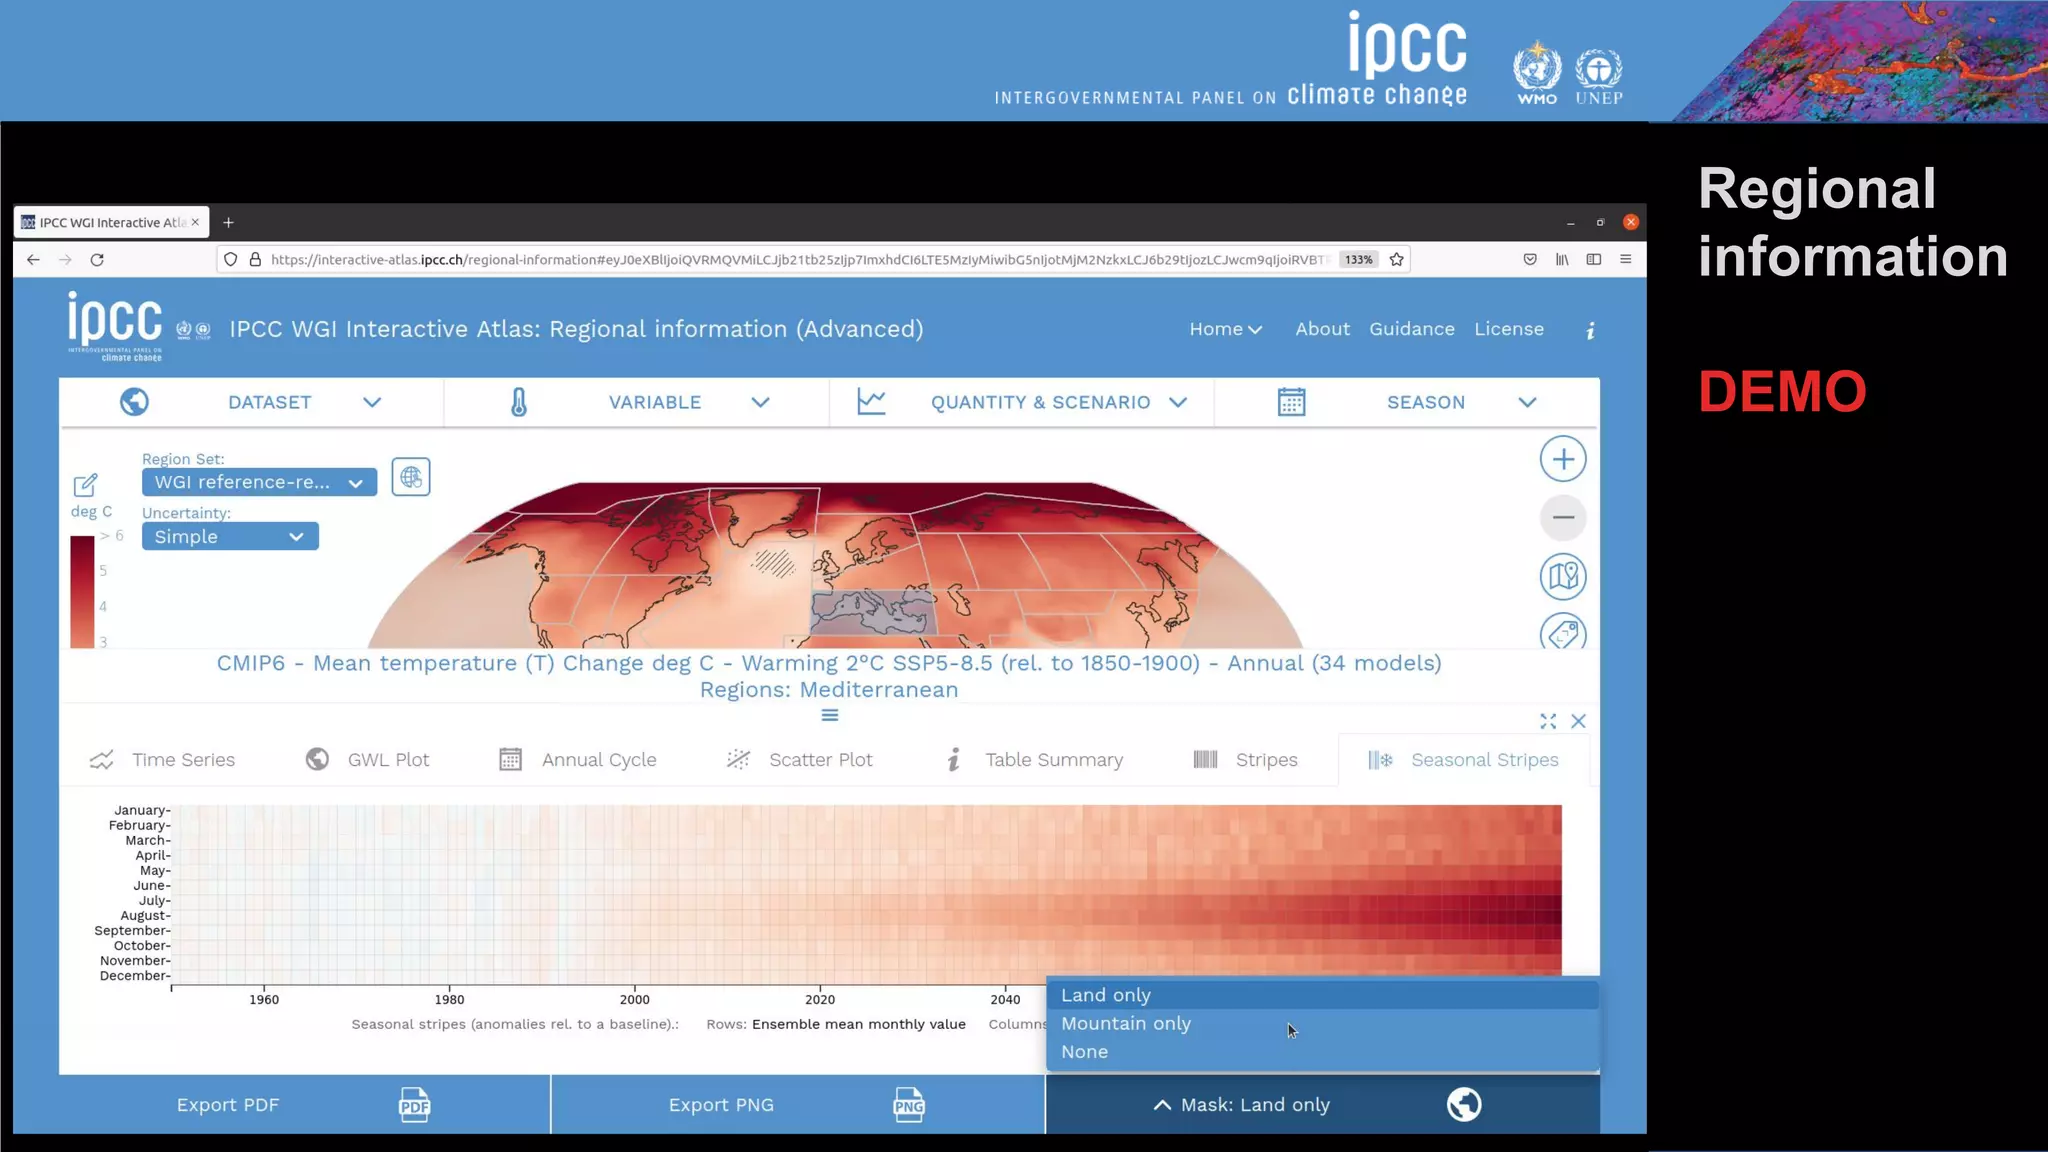Click the Export PDF file icon
The height and width of the screenshot is (1152, 2048).
(x=414, y=1105)
